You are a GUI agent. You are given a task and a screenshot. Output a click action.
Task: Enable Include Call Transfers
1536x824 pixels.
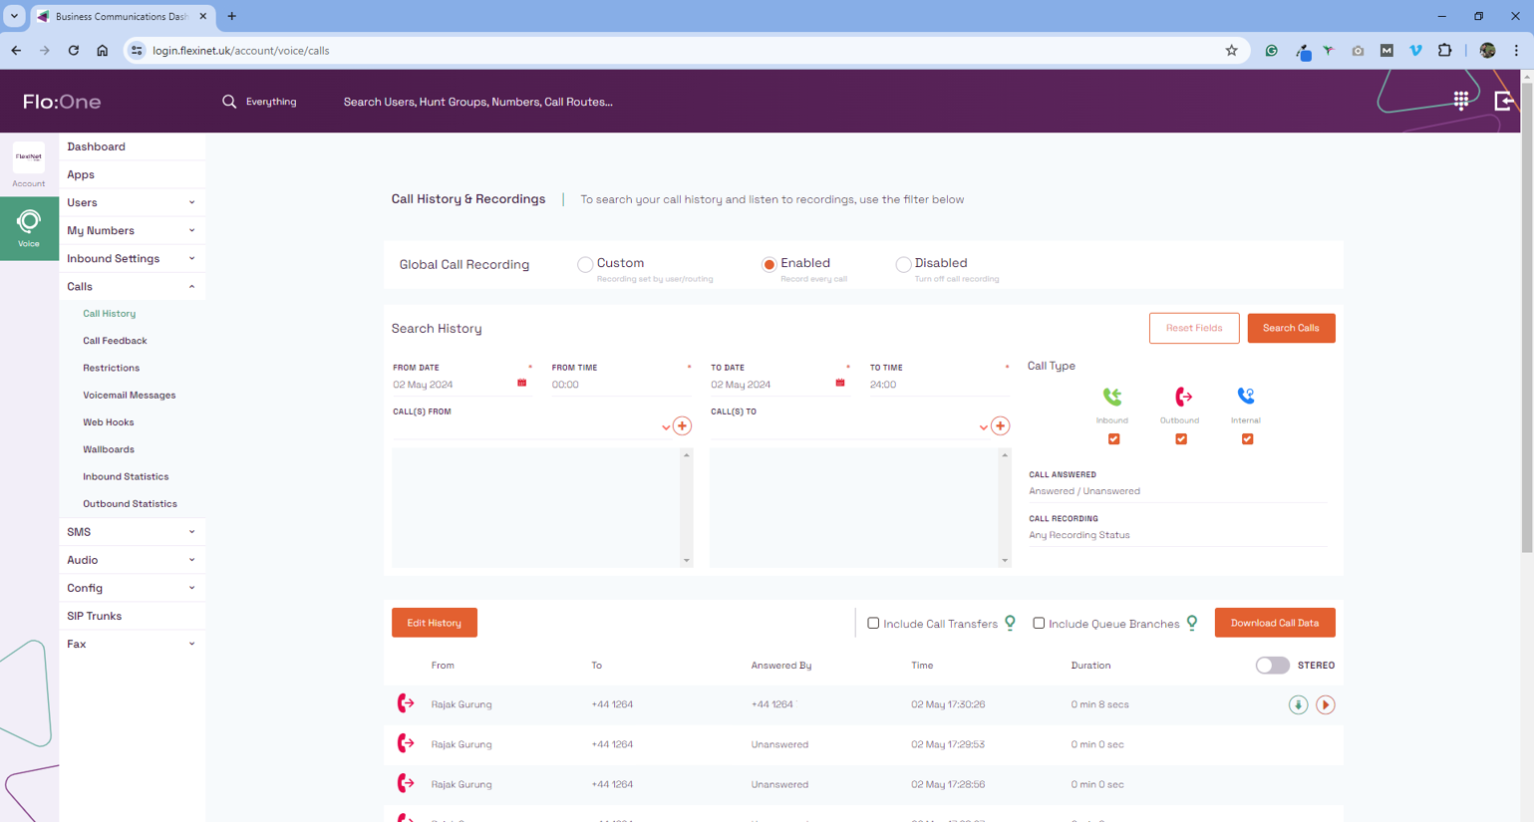click(x=873, y=622)
